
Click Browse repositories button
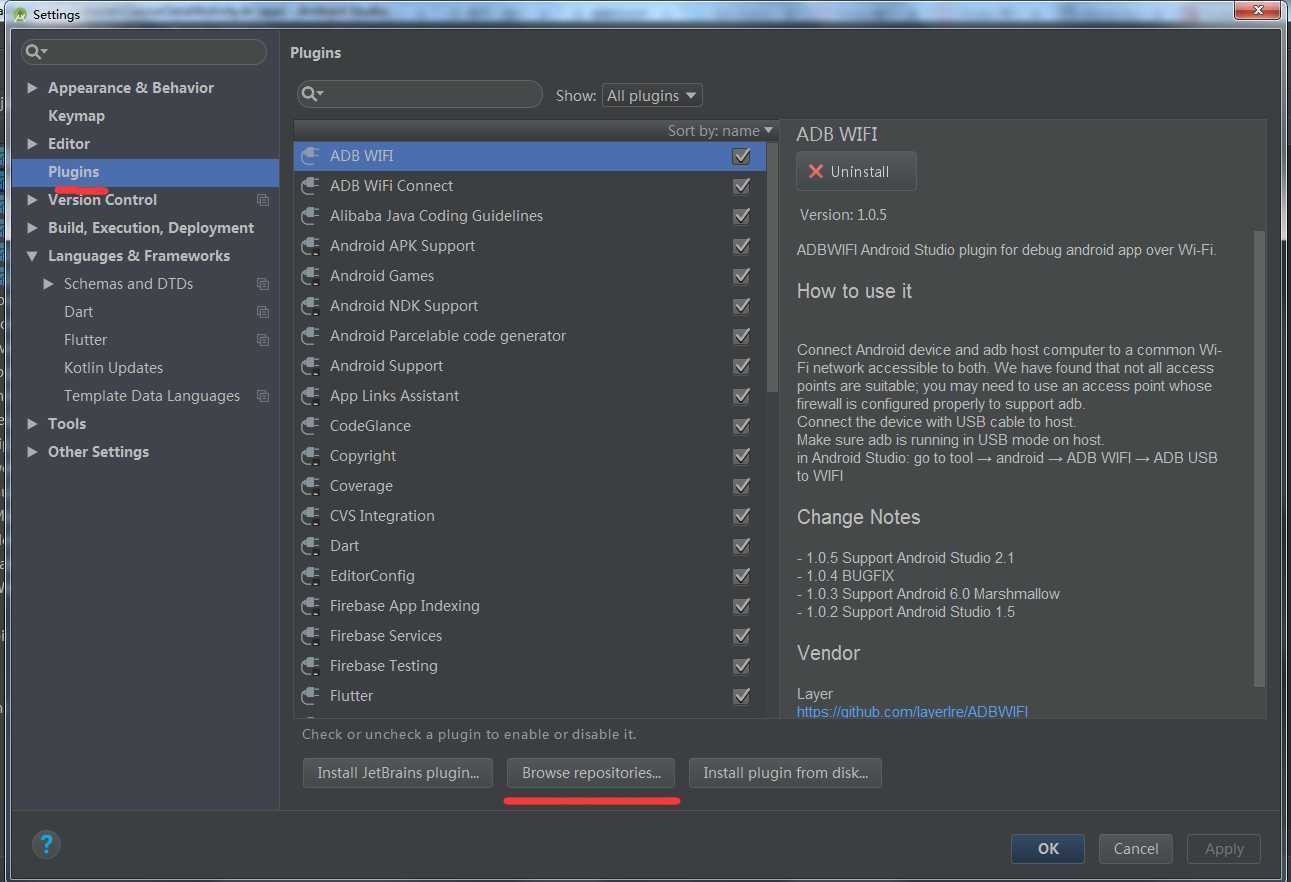click(x=591, y=773)
